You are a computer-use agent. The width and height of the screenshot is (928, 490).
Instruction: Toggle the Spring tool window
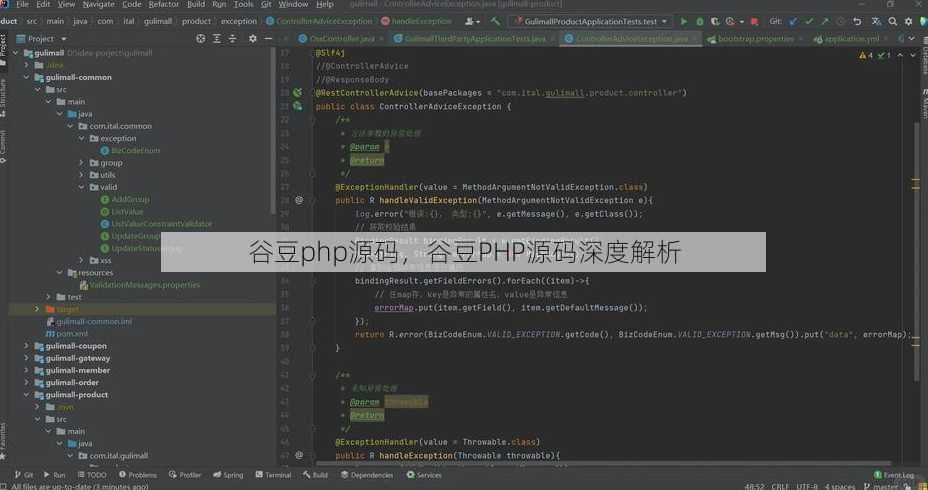228,475
